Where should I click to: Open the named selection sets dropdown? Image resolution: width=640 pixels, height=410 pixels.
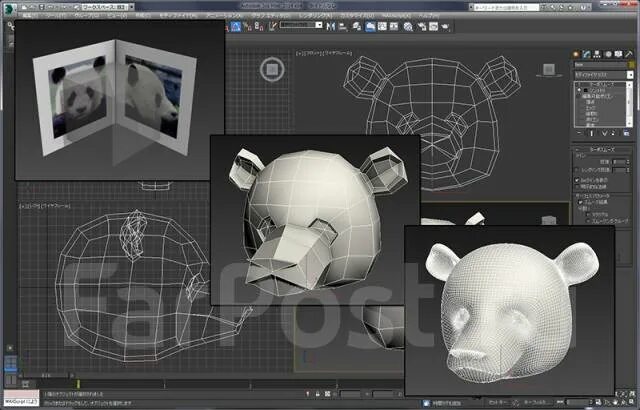[301, 25]
